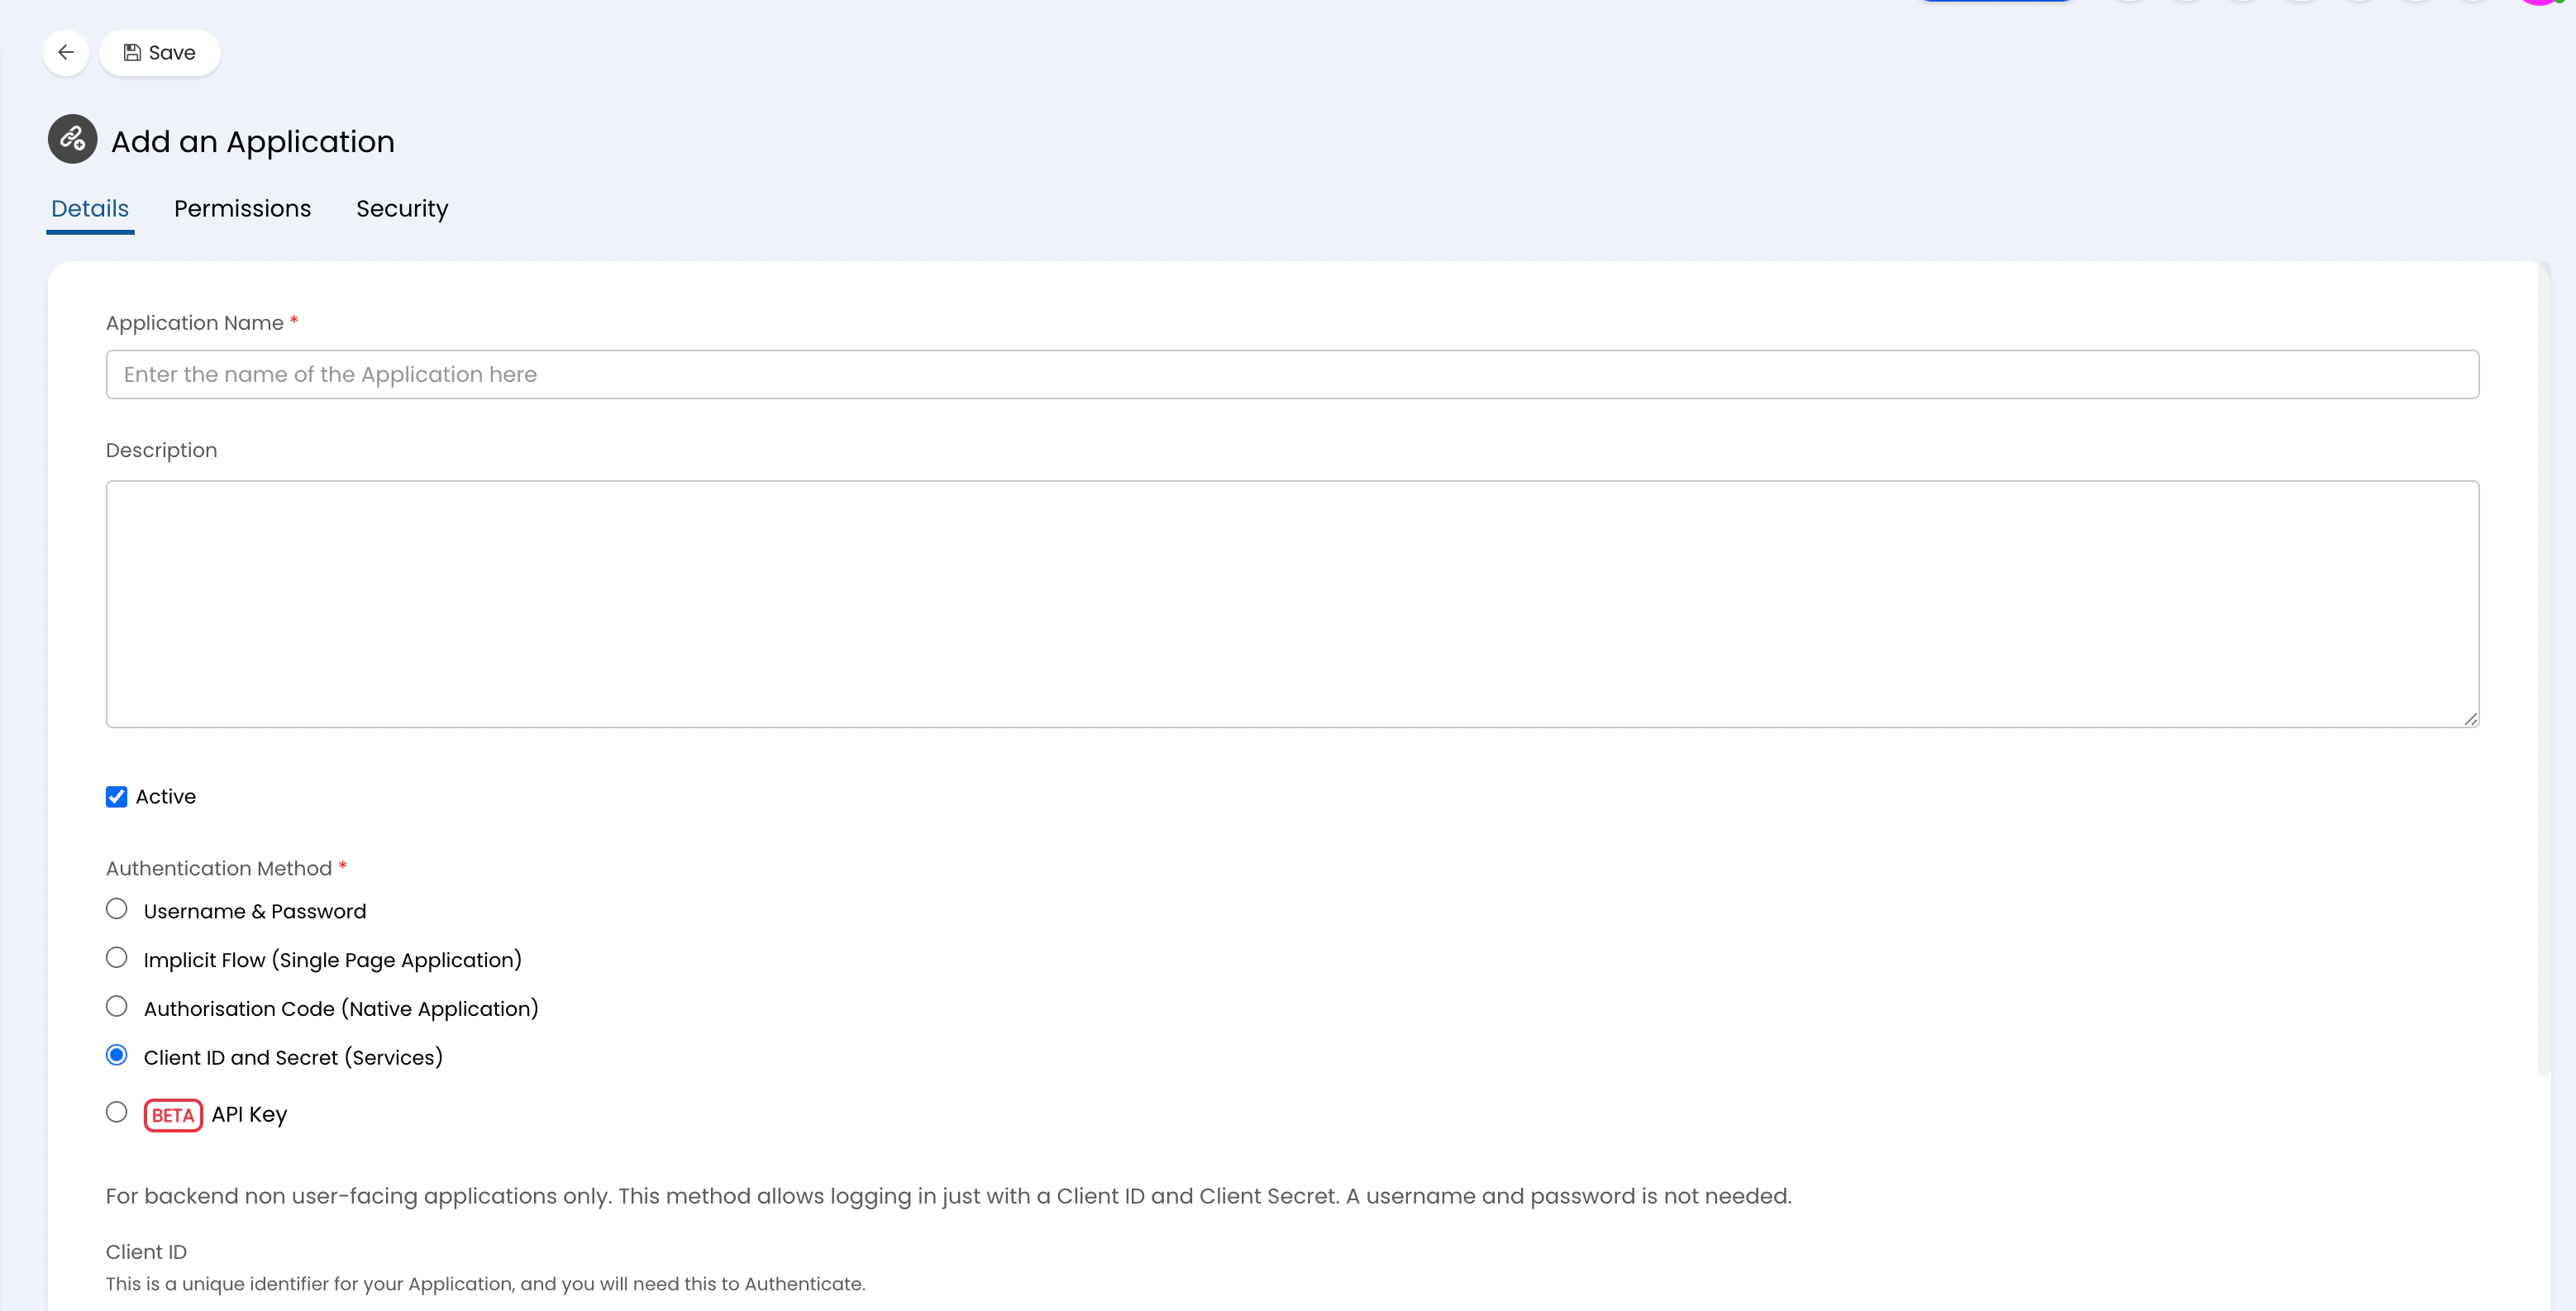
Task: Click the floppy disk Save icon
Action: 132,52
